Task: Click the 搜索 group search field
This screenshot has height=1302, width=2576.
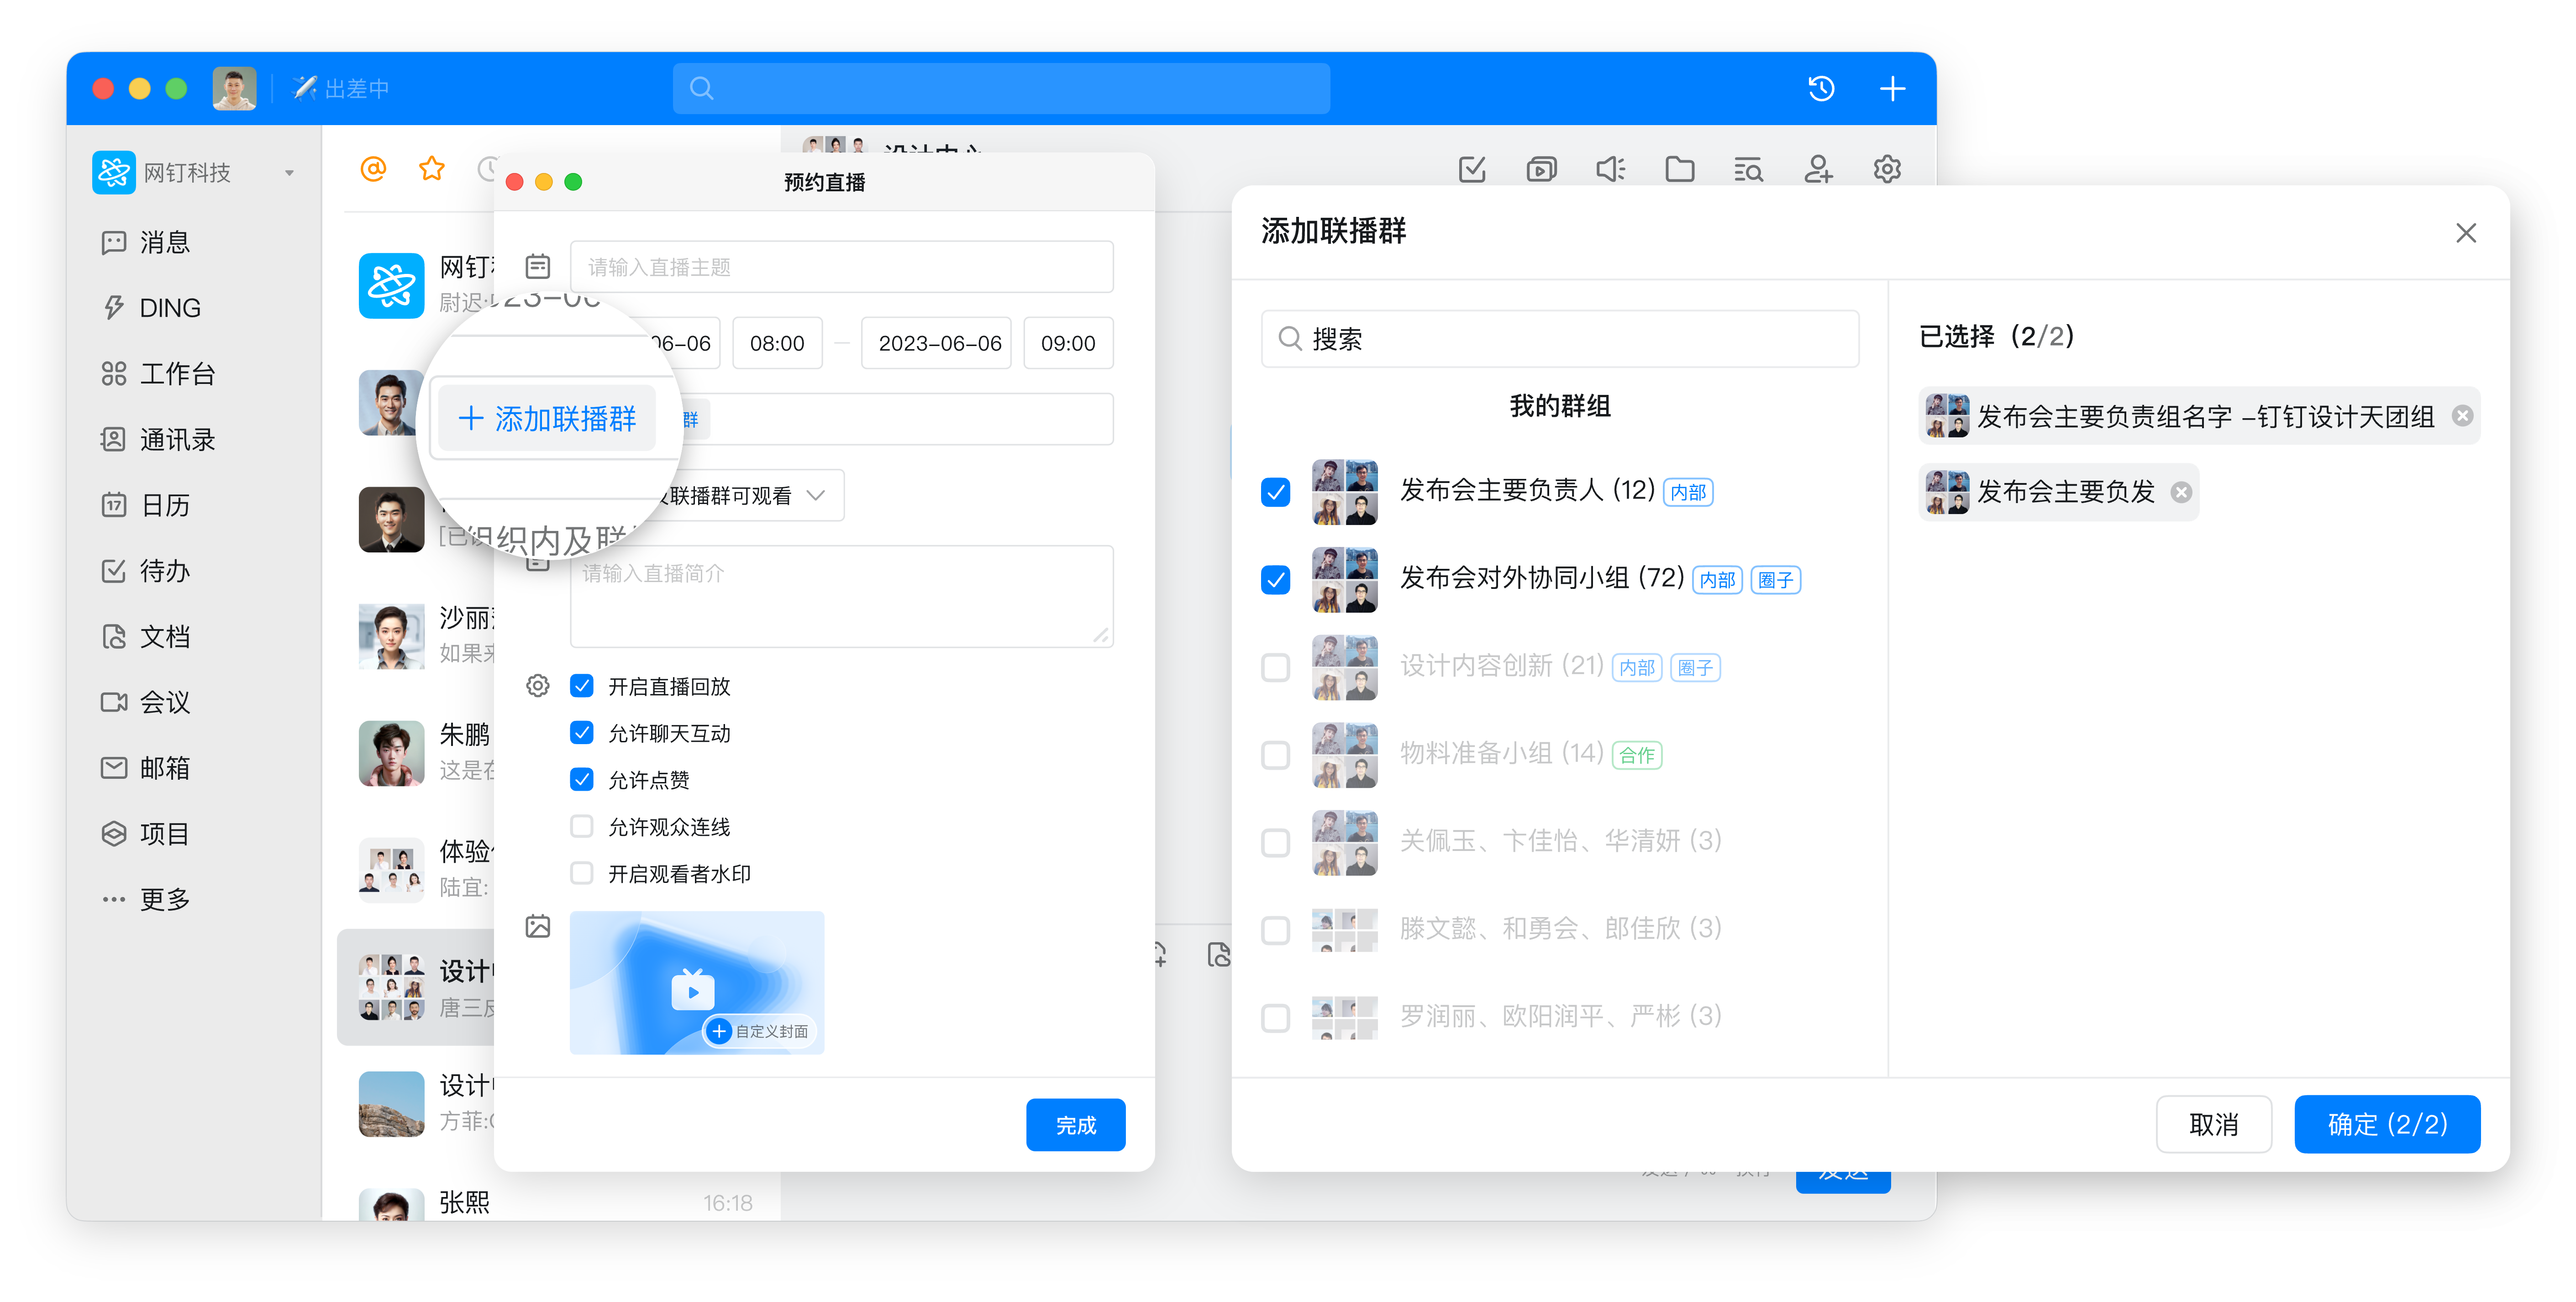Action: pos(1560,339)
